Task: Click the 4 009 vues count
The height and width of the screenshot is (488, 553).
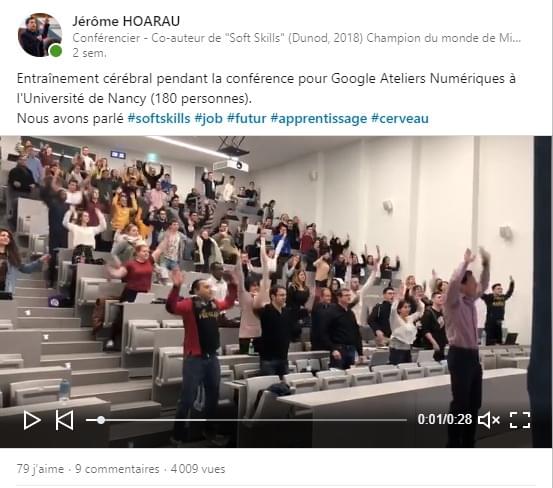Action: point(198,469)
